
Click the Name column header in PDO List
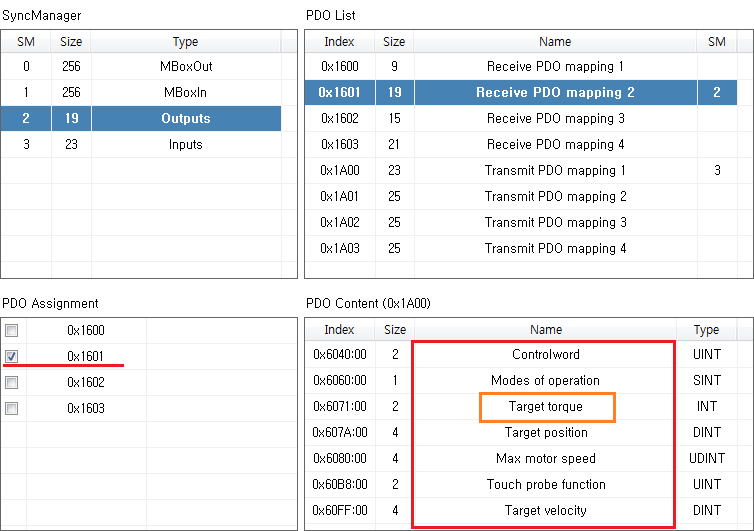click(555, 42)
